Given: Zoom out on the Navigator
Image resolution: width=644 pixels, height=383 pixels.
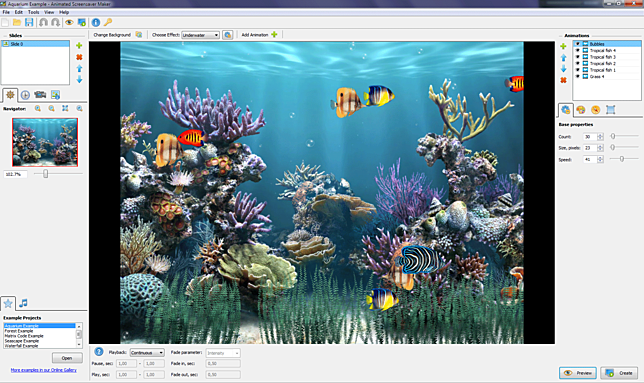Looking at the screenshot, I should (x=51, y=108).
